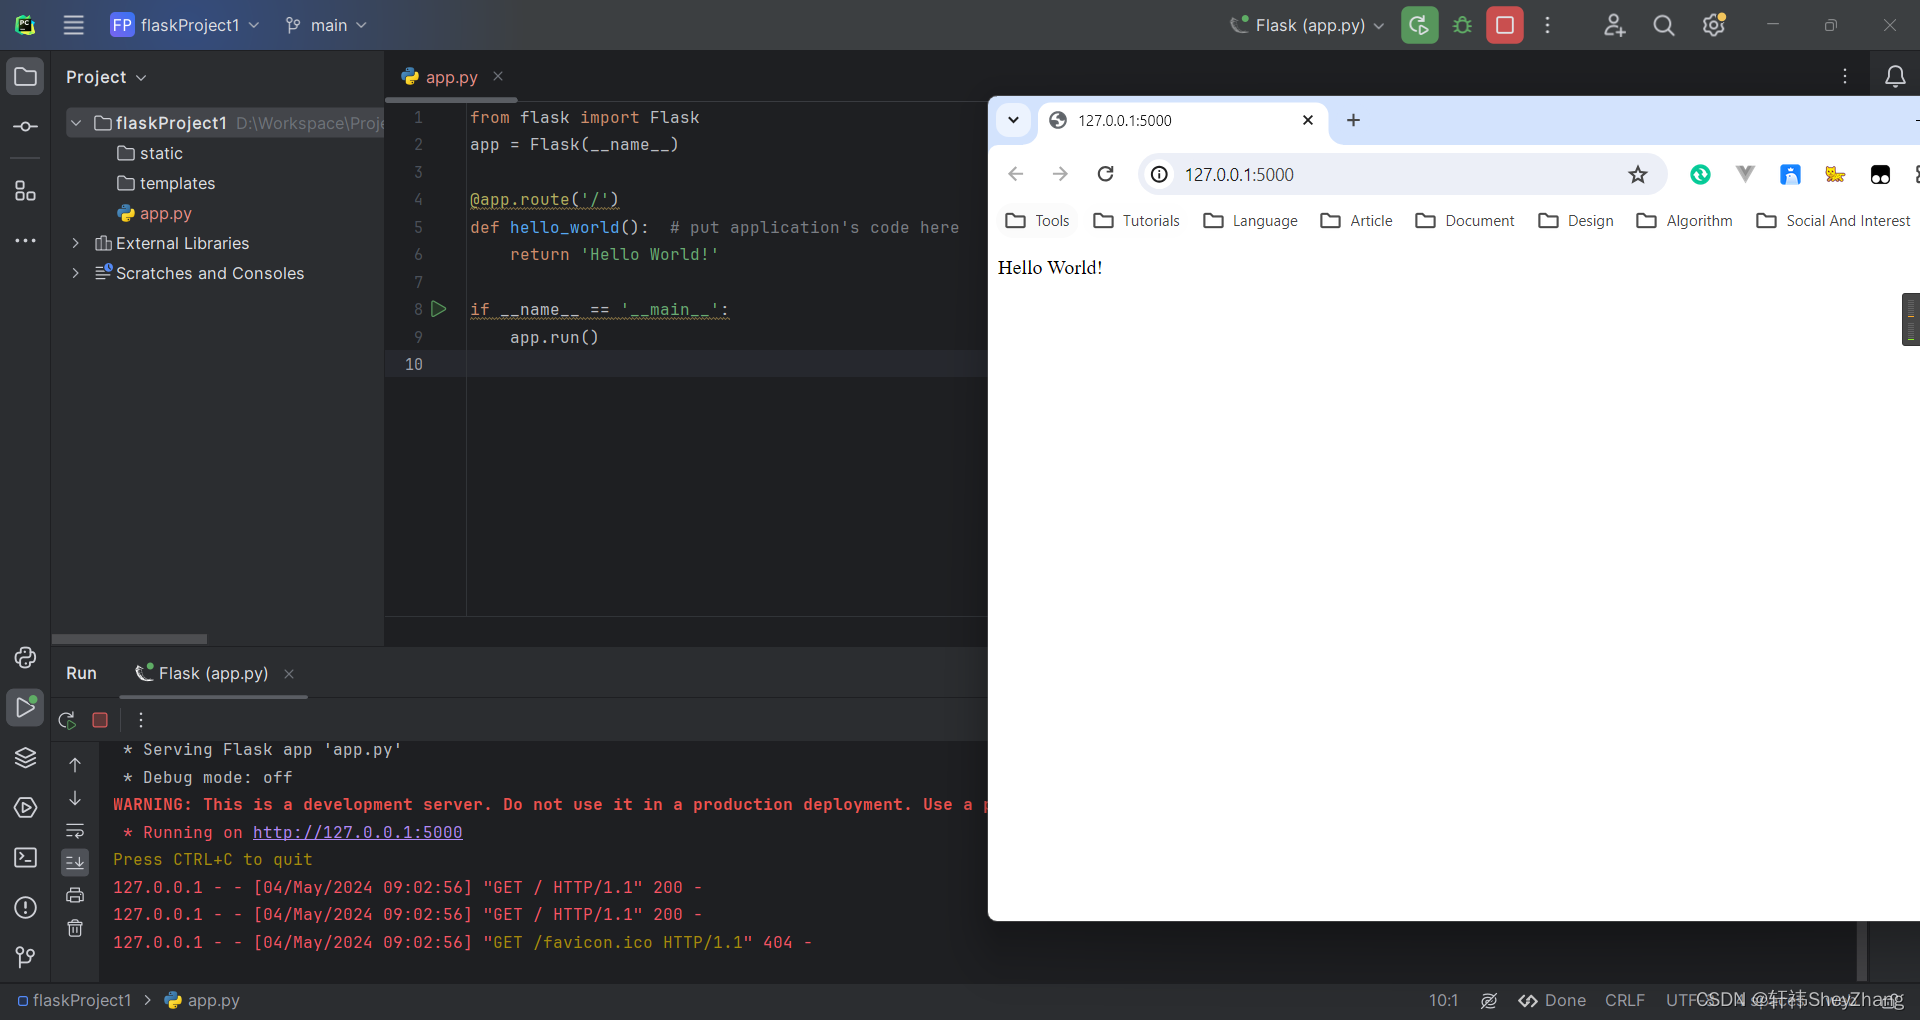Open the Tools bookmark folder
The height and width of the screenshot is (1020, 1920).
[1038, 221]
